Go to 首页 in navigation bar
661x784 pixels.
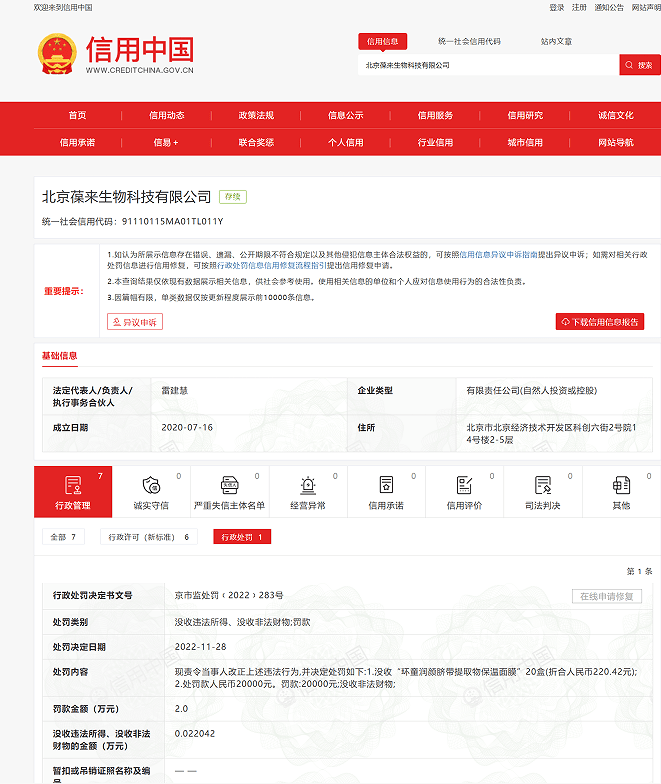(78, 116)
